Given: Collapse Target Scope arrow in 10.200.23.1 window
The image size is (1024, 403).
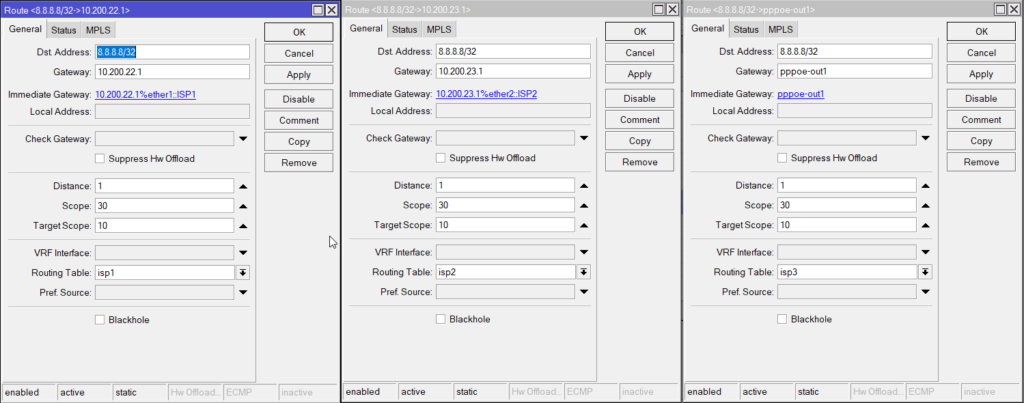Looking at the screenshot, I should point(584,226).
